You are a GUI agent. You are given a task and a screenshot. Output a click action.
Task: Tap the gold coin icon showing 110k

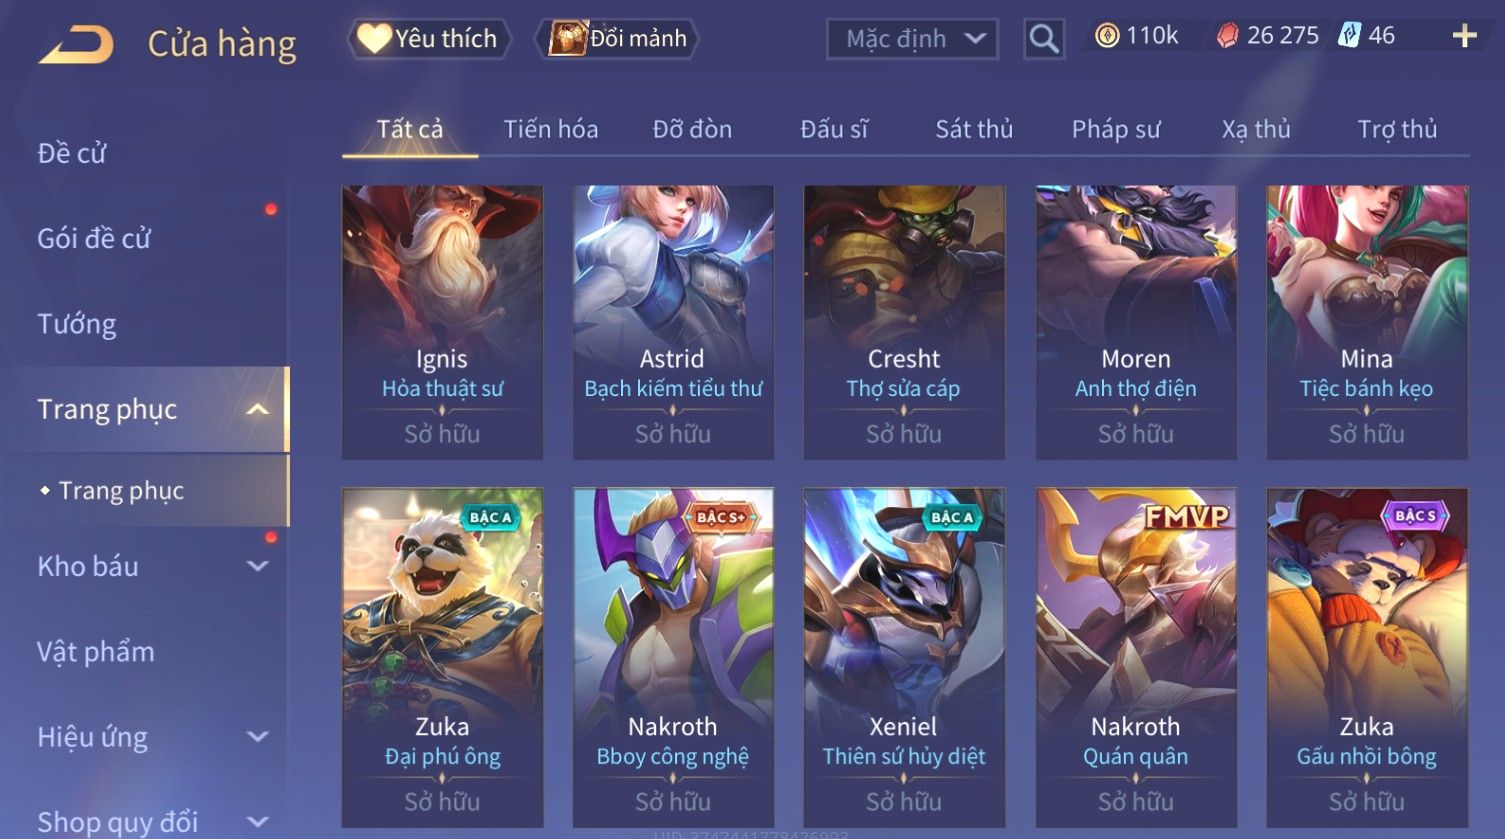(x=1106, y=37)
